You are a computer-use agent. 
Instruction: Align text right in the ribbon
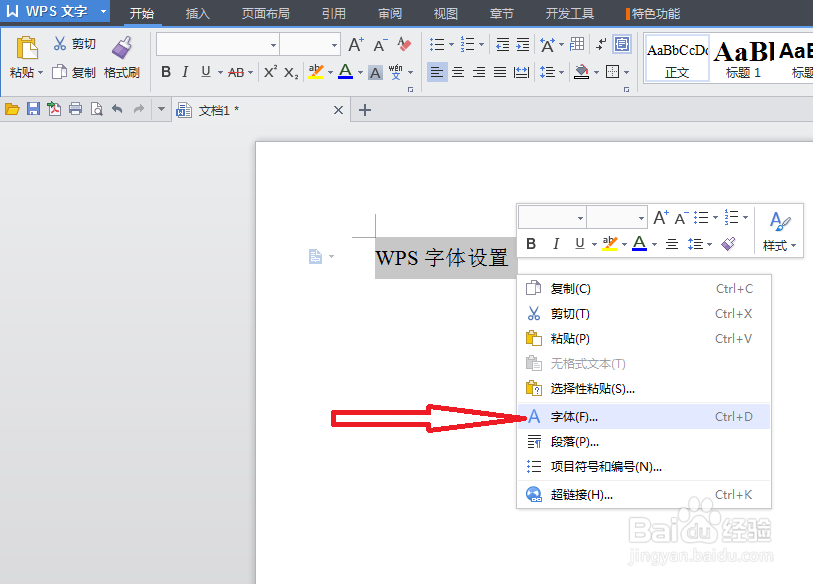(x=478, y=72)
